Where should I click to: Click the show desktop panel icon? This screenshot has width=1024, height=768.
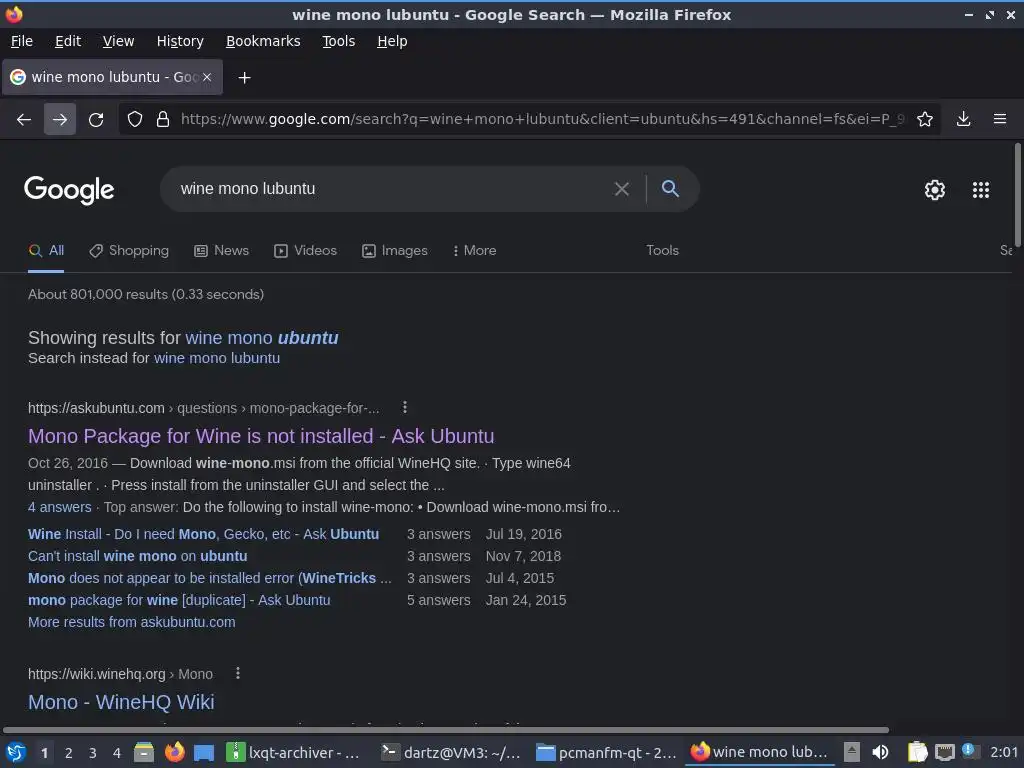204,752
